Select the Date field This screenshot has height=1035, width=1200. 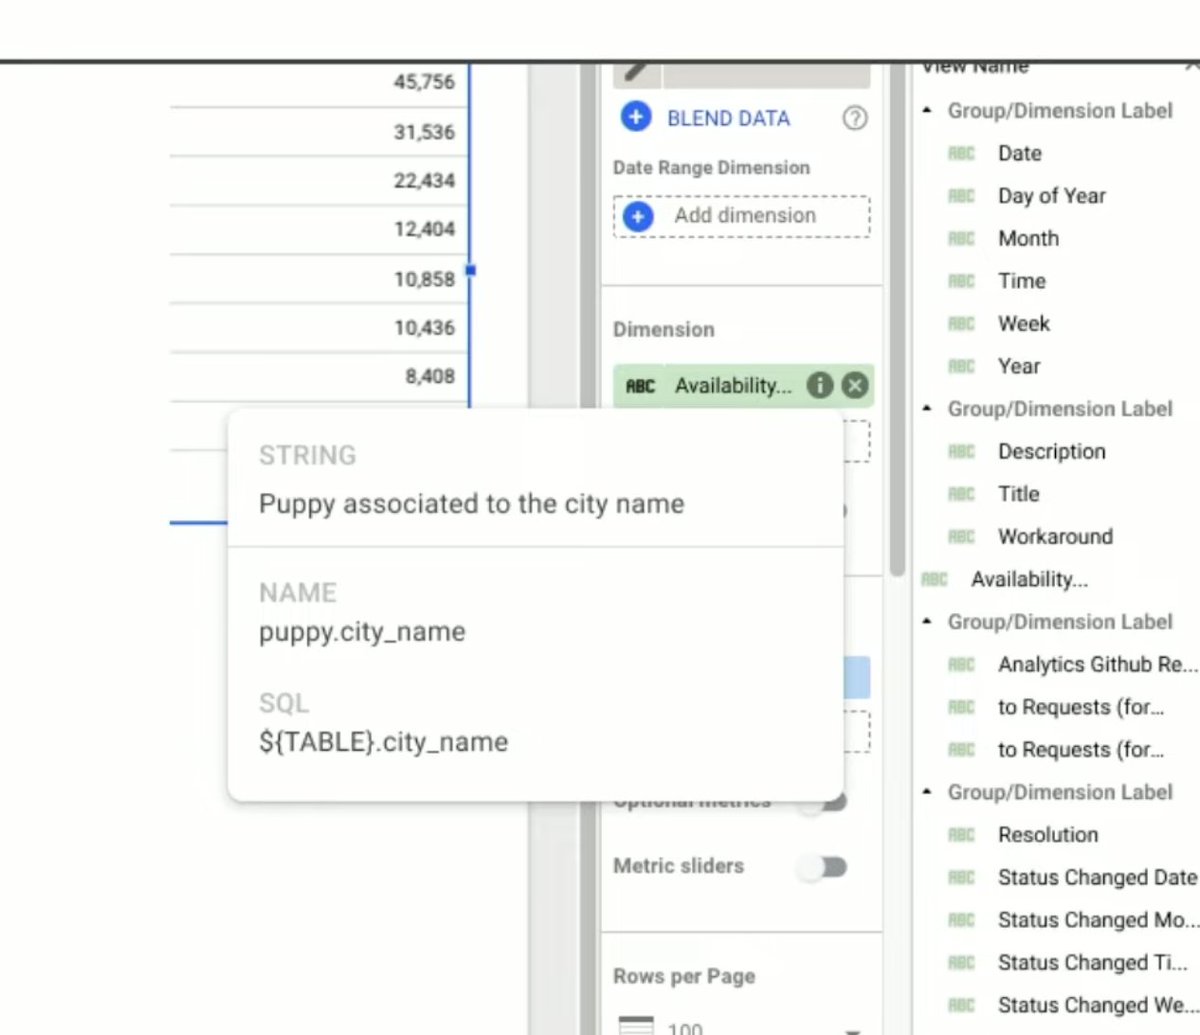click(x=1020, y=153)
